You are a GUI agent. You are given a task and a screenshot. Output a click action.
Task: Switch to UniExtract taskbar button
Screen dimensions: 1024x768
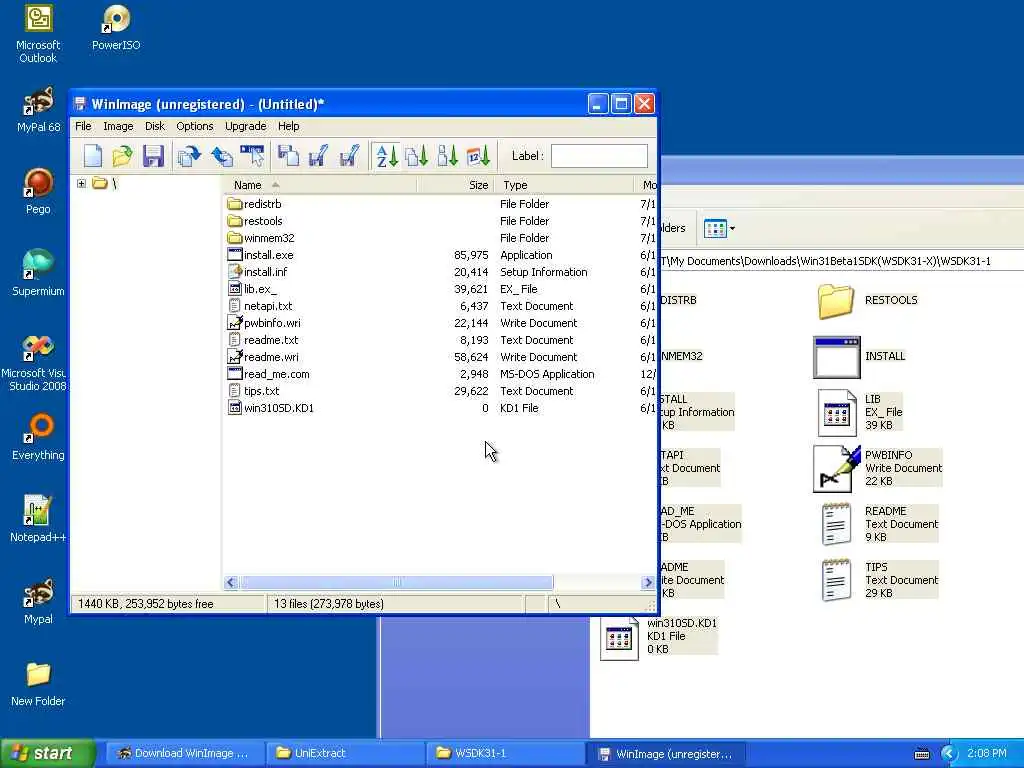point(344,753)
